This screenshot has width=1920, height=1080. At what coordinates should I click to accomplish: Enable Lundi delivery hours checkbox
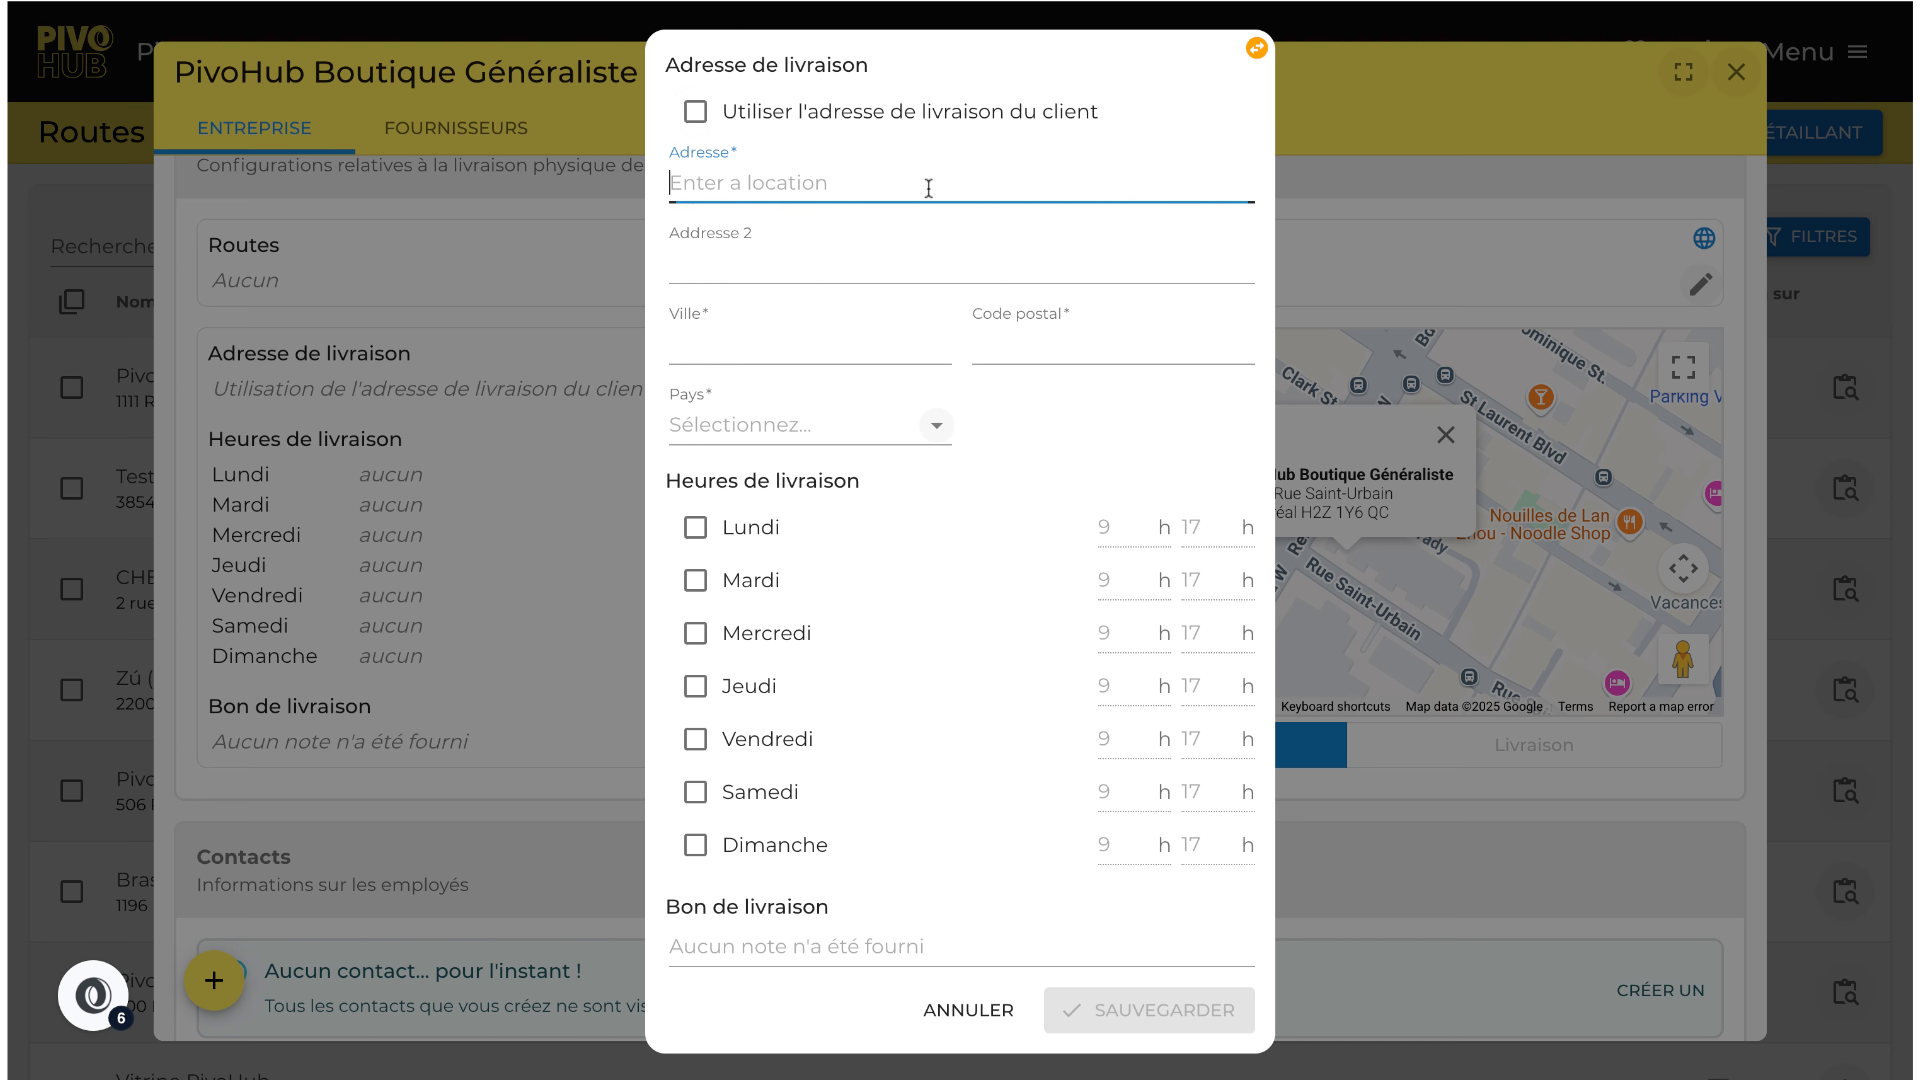pos(695,527)
